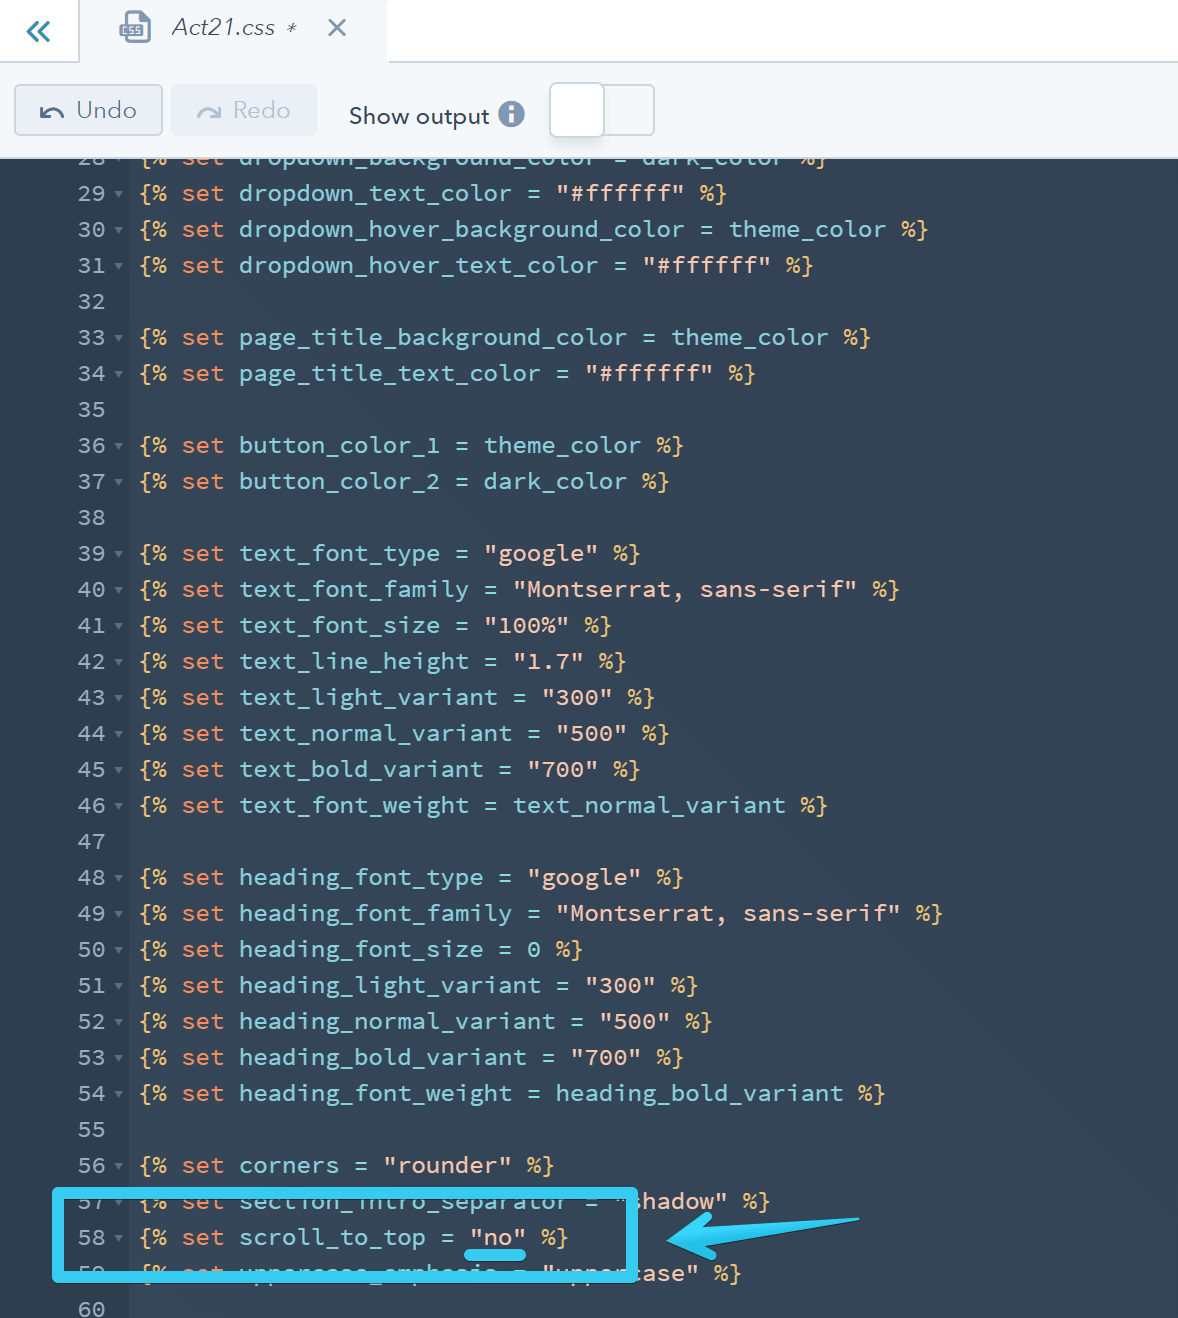Collapse the sidebar with the double-chevron icon
This screenshot has height=1318, width=1178.
[x=38, y=30]
